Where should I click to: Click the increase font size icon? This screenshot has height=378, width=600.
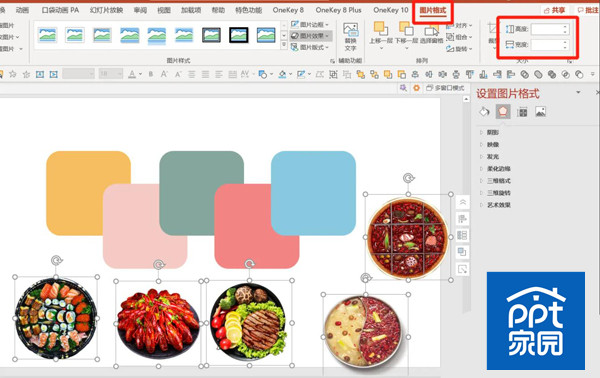point(164,74)
